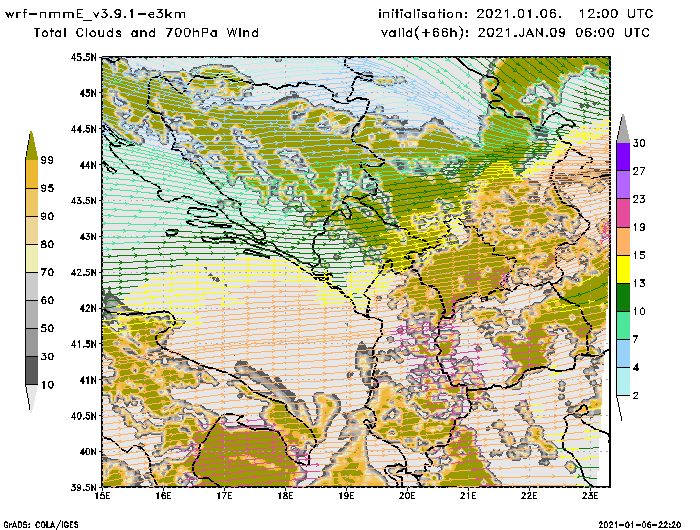This screenshot has width=700, height=530.
Task: Click the 16E longitude label
Action: [x=163, y=496]
